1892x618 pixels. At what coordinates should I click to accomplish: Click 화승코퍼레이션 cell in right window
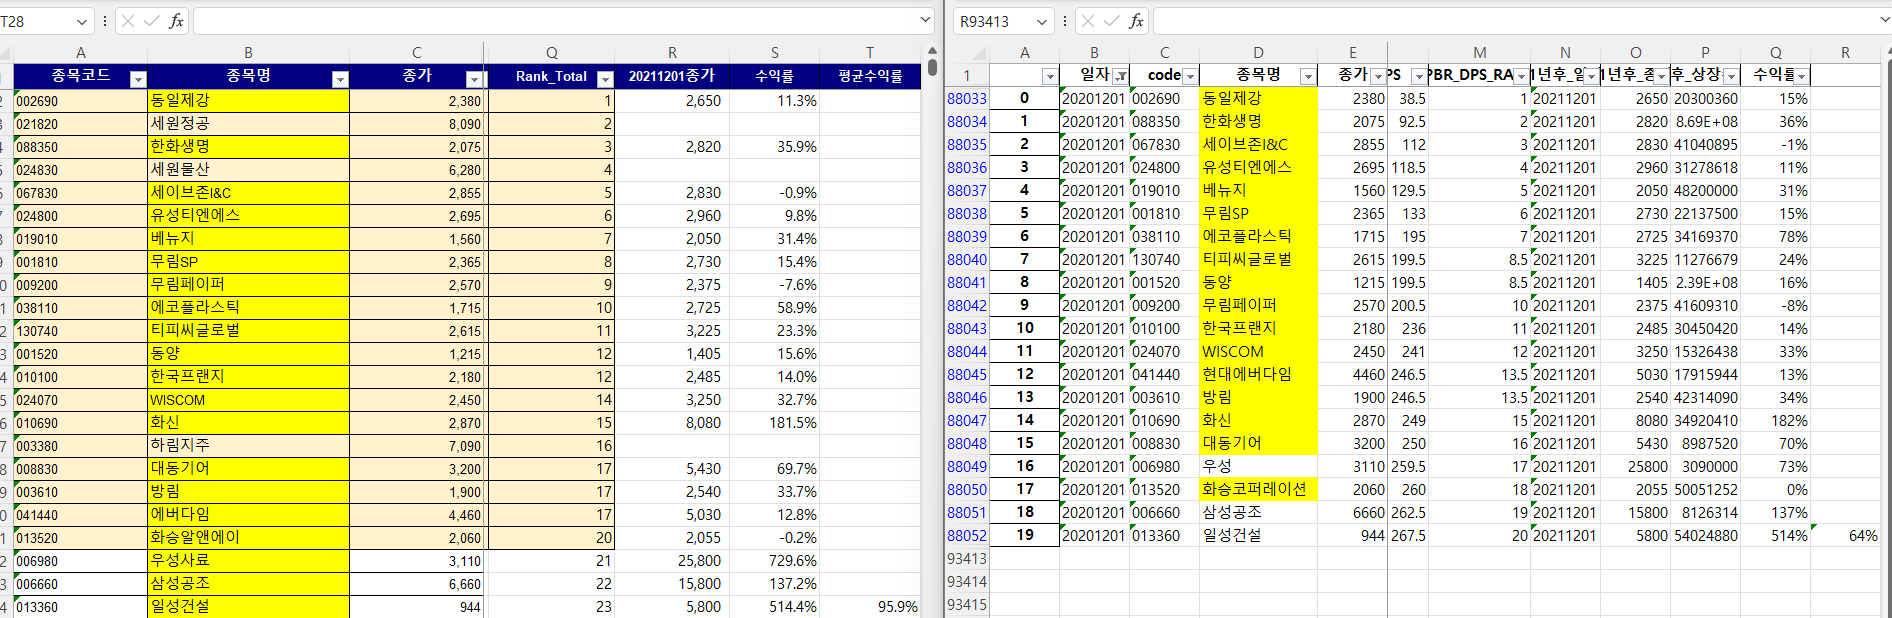[1258, 489]
